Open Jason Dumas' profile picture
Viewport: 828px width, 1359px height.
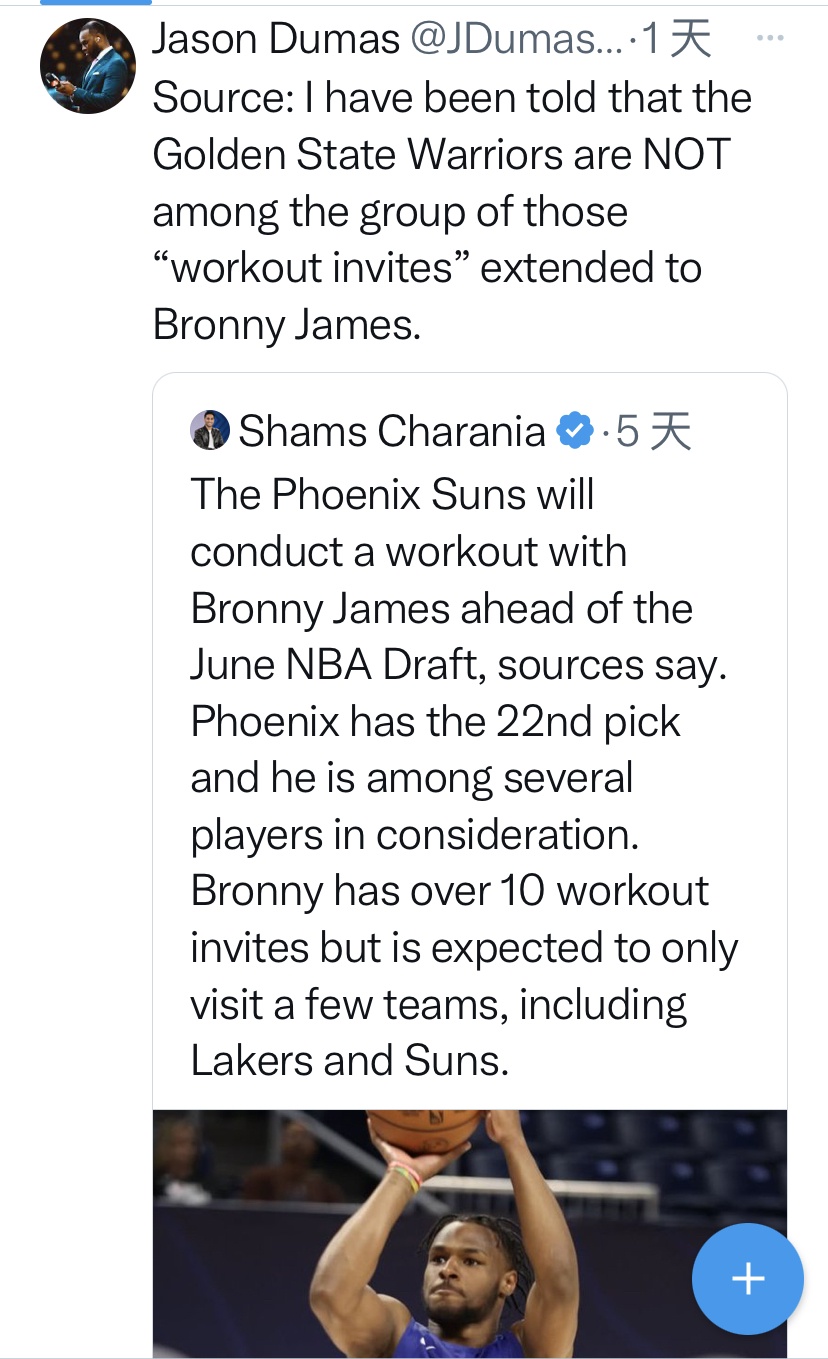point(87,66)
